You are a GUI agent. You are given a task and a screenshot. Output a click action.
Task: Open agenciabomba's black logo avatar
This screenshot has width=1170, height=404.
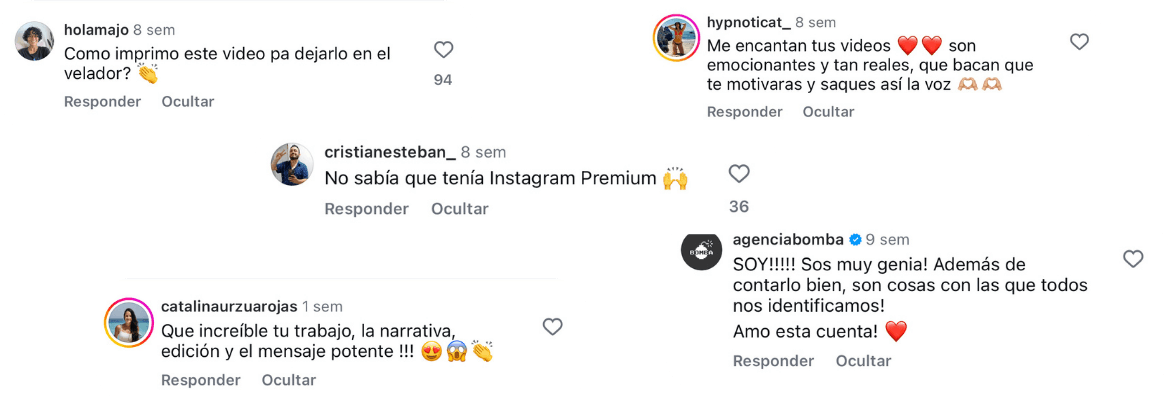(701, 252)
